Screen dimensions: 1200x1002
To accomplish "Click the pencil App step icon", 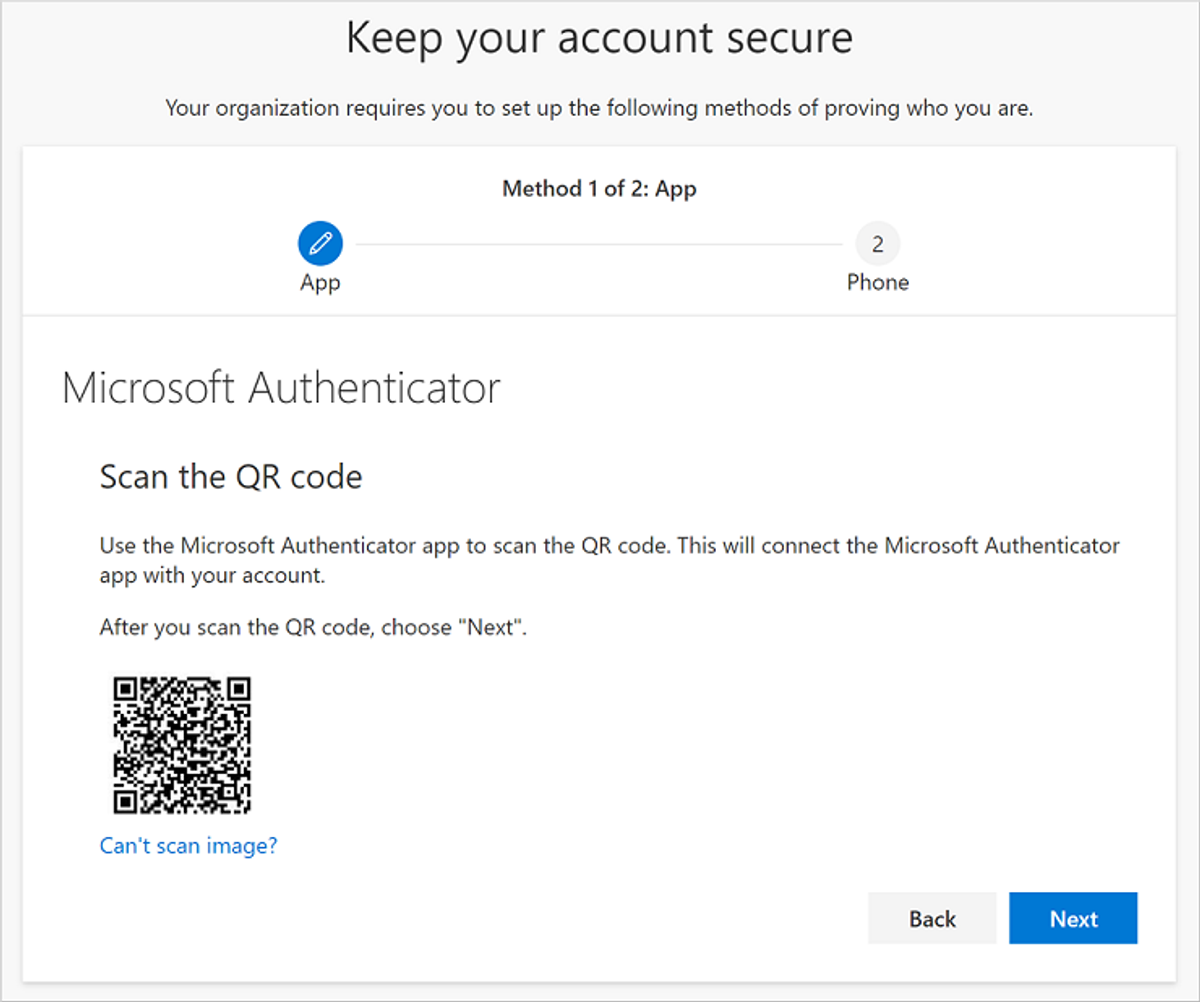I will pyautogui.click(x=320, y=243).
